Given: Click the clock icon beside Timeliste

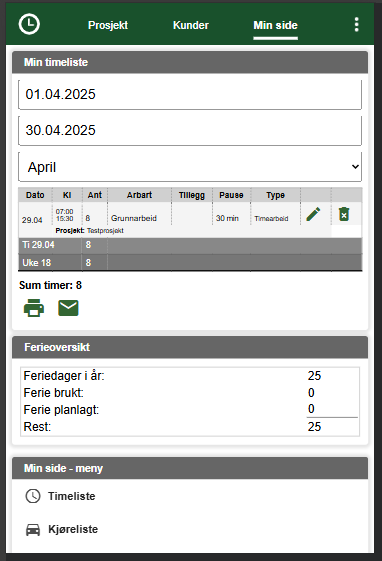Looking at the screenshot, I should click(x=33, y=496).
